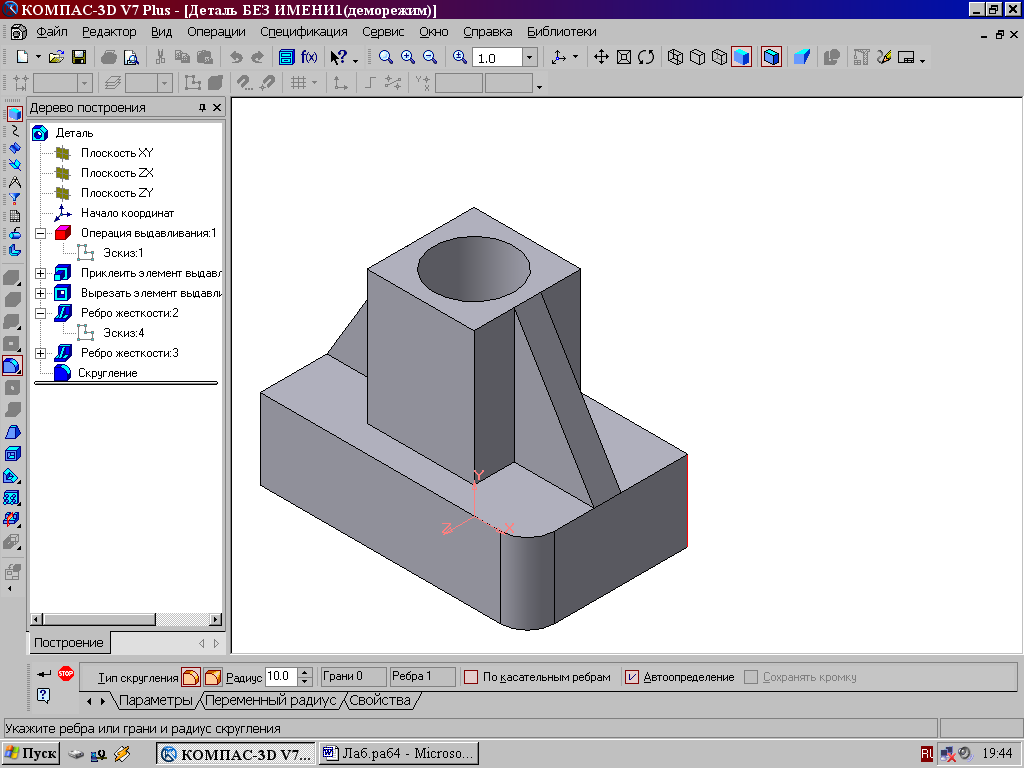Open the Редактор menu
Image resolution: width=1024 pixels, height=768 pixels.
point(109,31)
